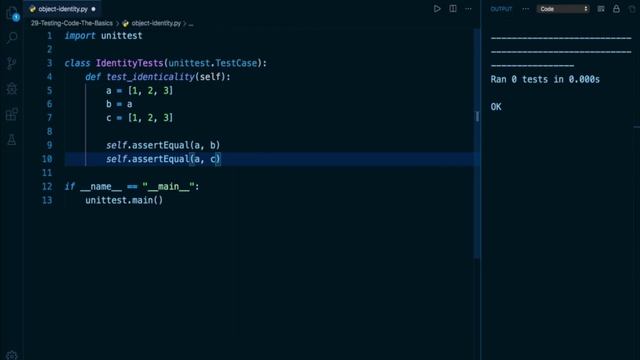Click line number 1 in gutter
This screenshot has height=360, width=640.
click(49, 36)
